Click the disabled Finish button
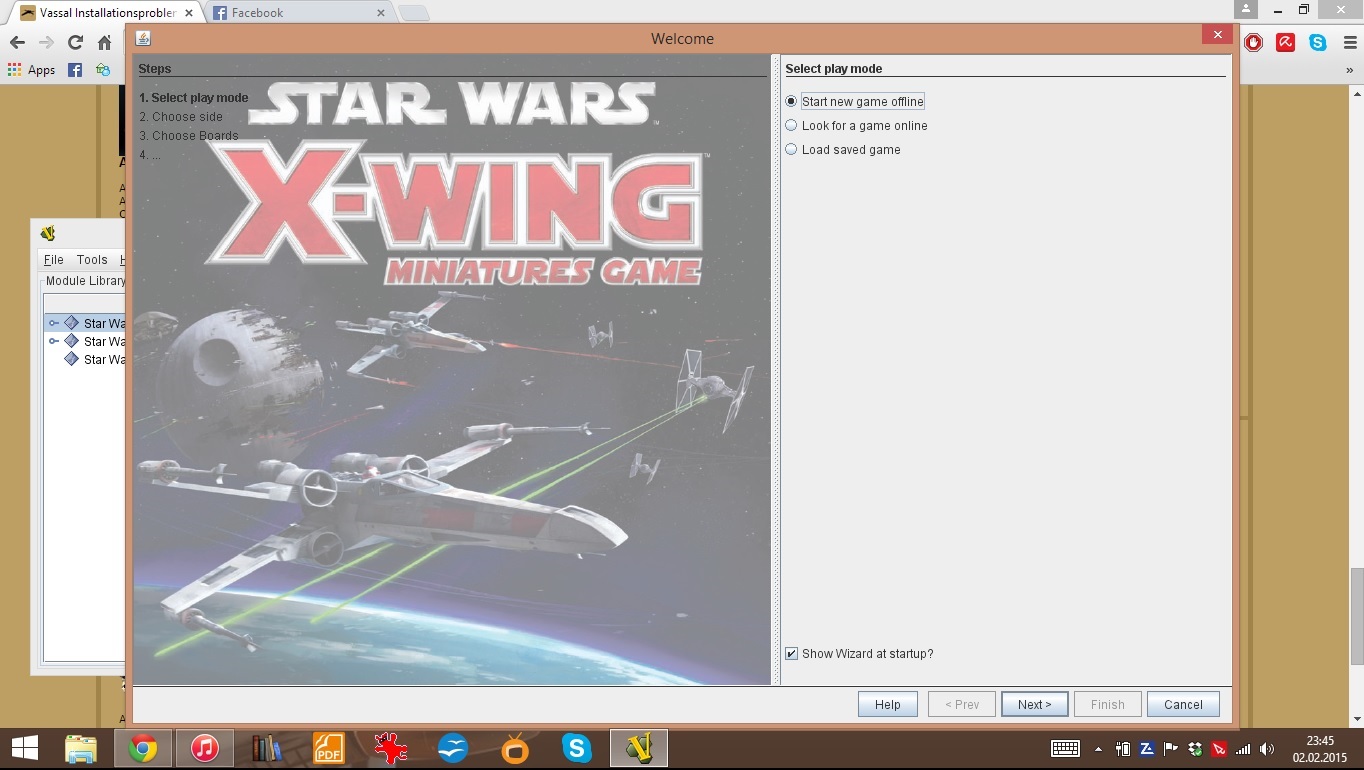 1107,704
